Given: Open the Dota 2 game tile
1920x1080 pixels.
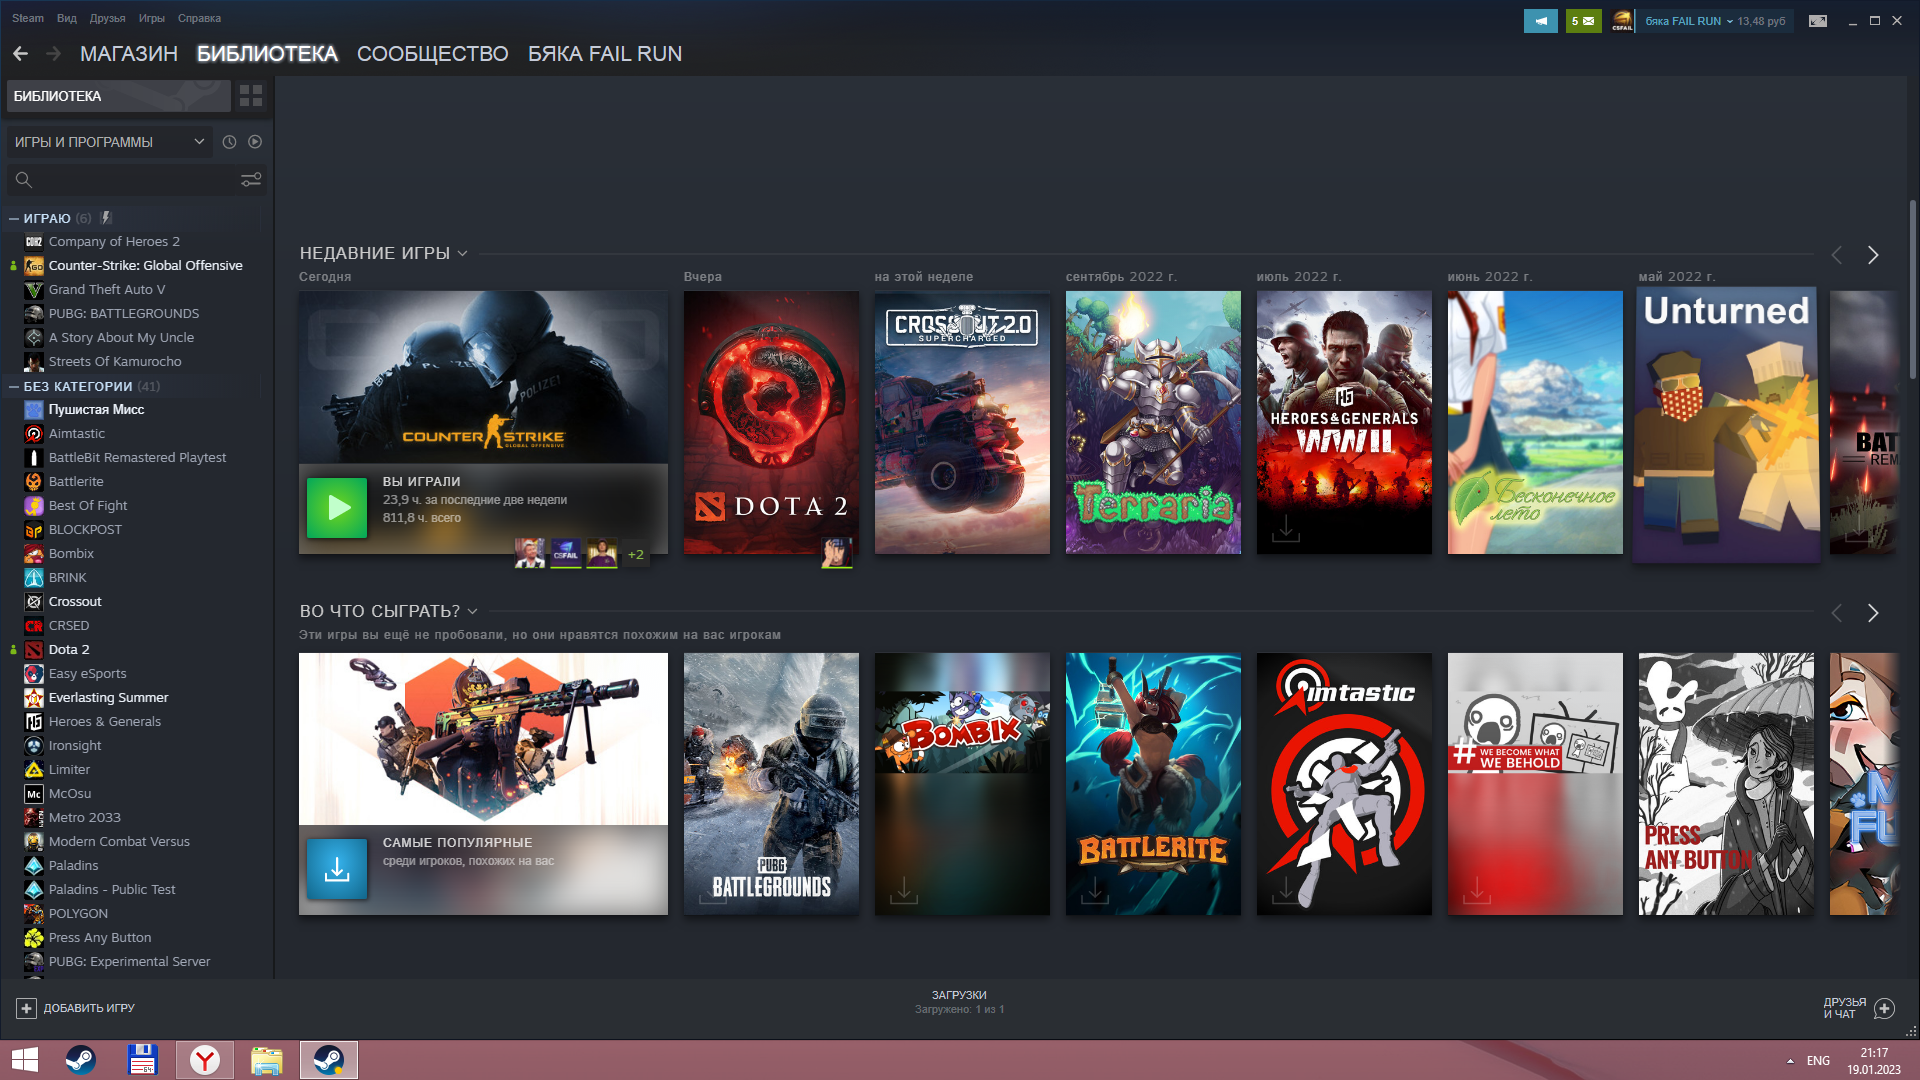Looking at the screenshot, I should point(771,422).
